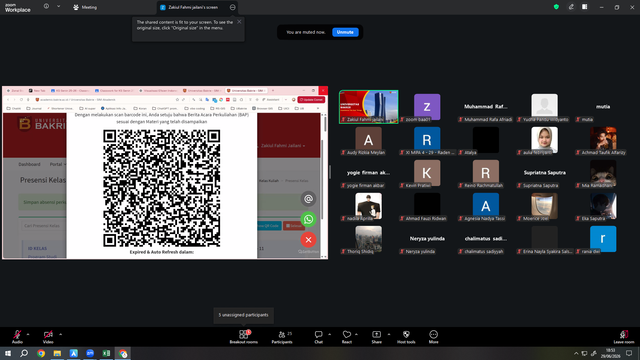640x360 pixels.
Task: Open the meeting information icon
Action: (46, 6)
